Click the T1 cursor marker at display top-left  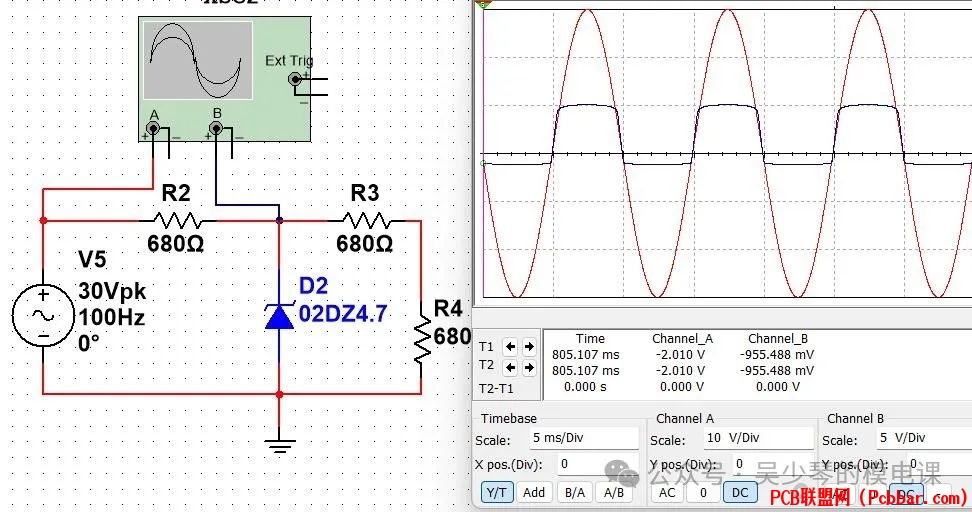coord(483,4)
